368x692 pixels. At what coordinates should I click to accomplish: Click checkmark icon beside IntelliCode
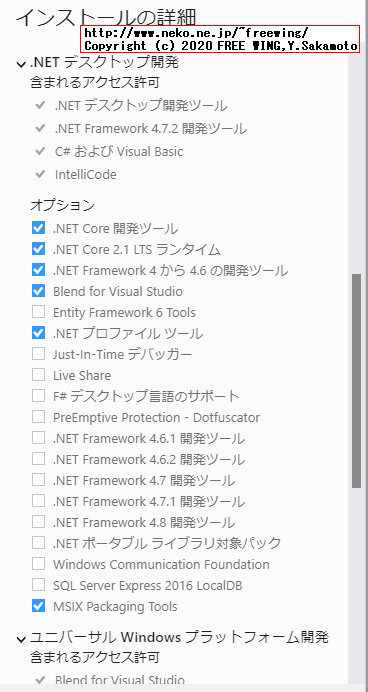click(x=40, y=174)
